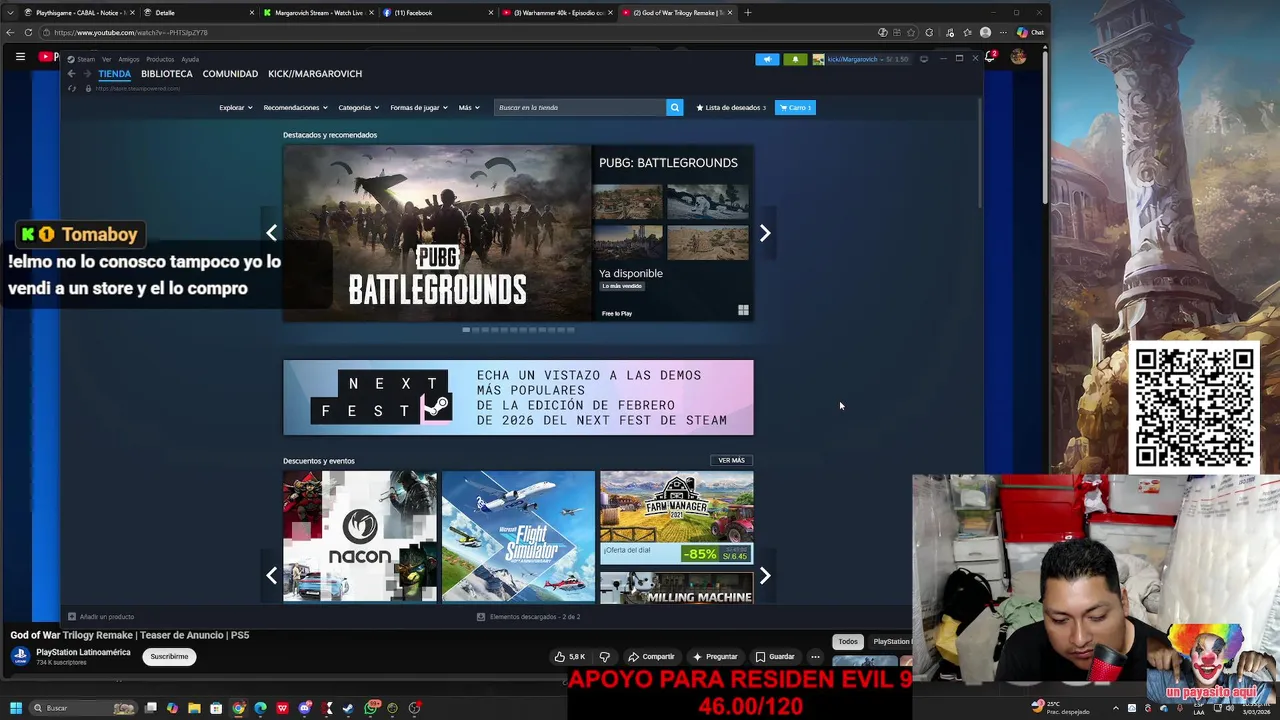Open Farm Manager 2021 daily deal
Image resolution: width=1280 pixels, height=720 pixels.
pyautogui.click(x=677, y=518)
